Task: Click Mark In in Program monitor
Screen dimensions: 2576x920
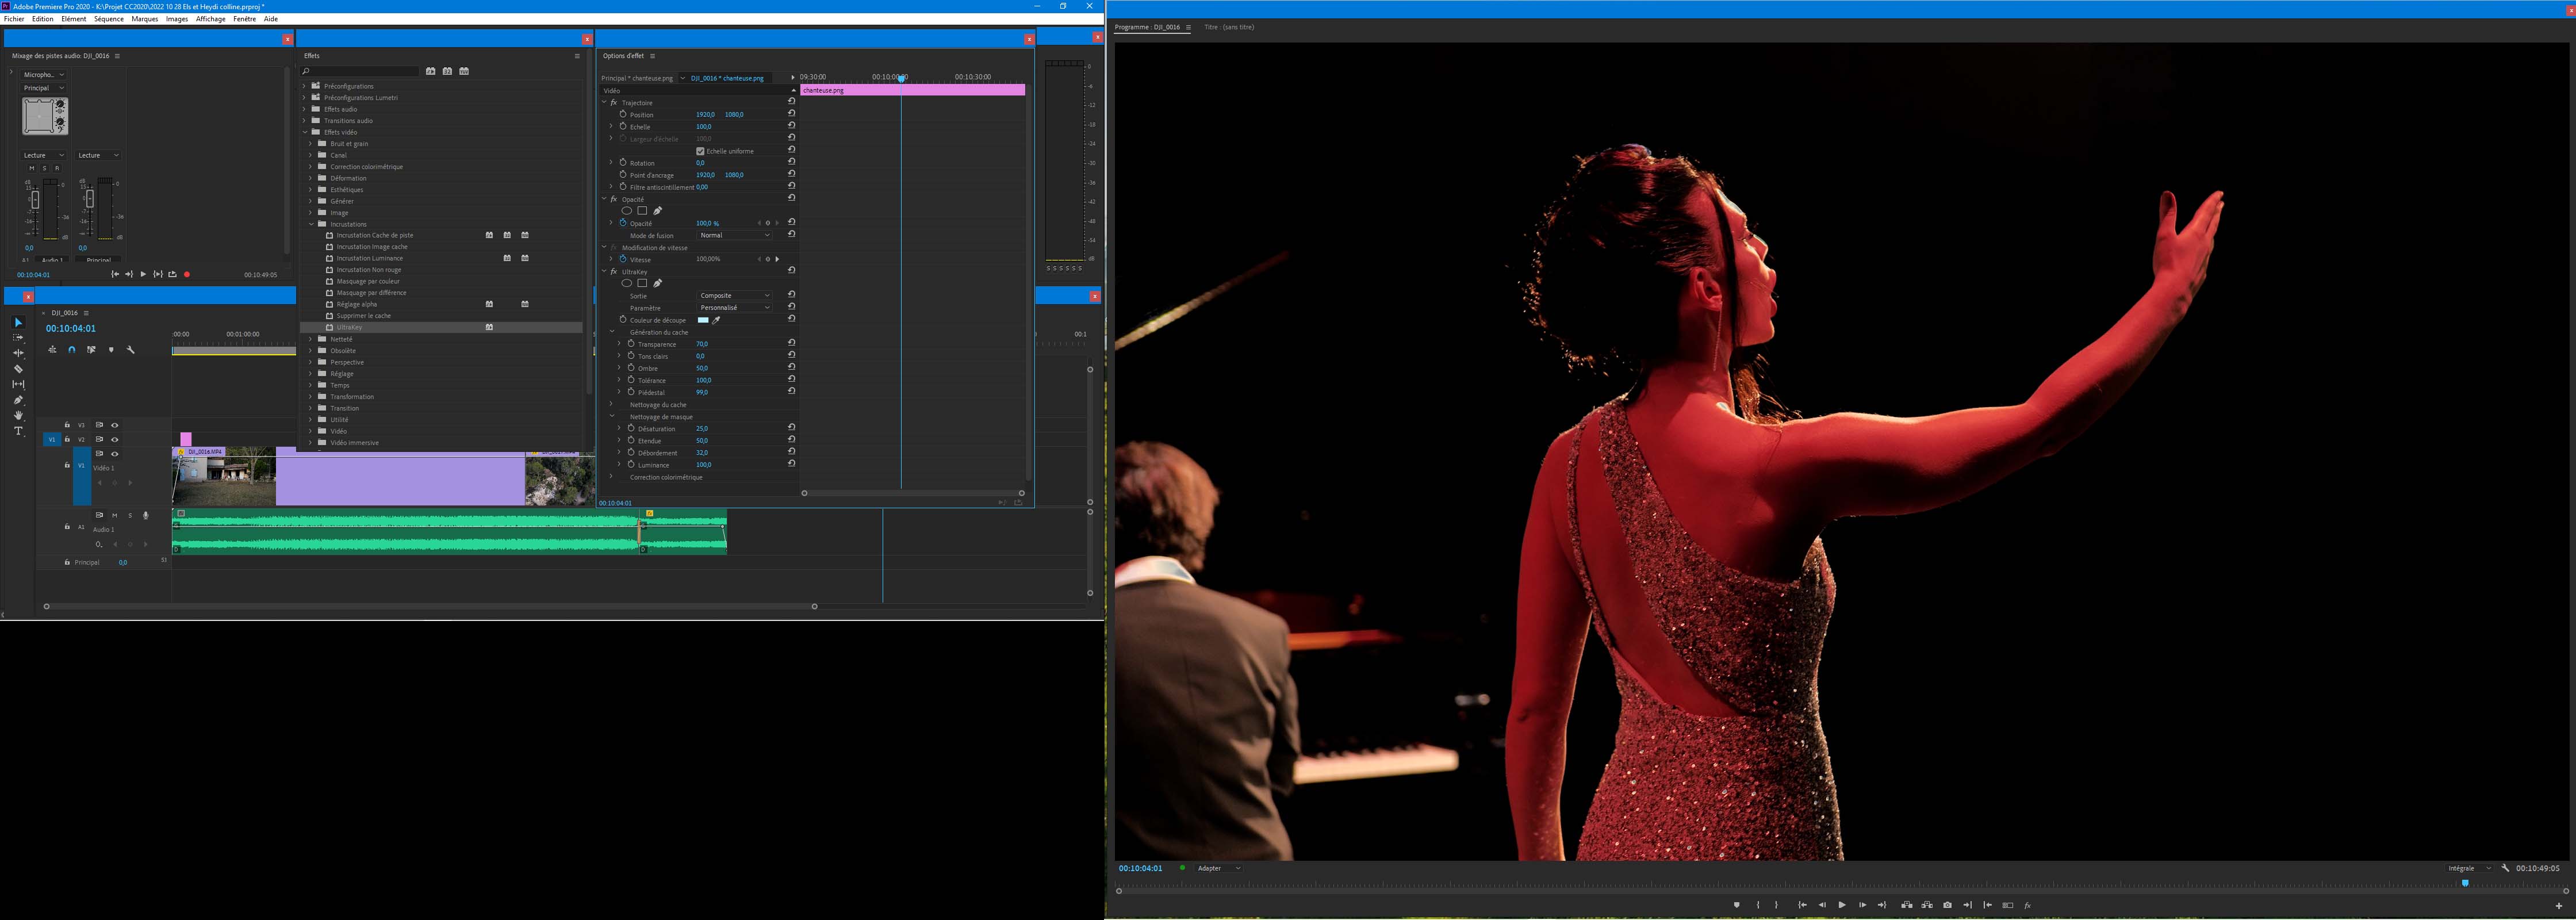Action: point(1757,905)
